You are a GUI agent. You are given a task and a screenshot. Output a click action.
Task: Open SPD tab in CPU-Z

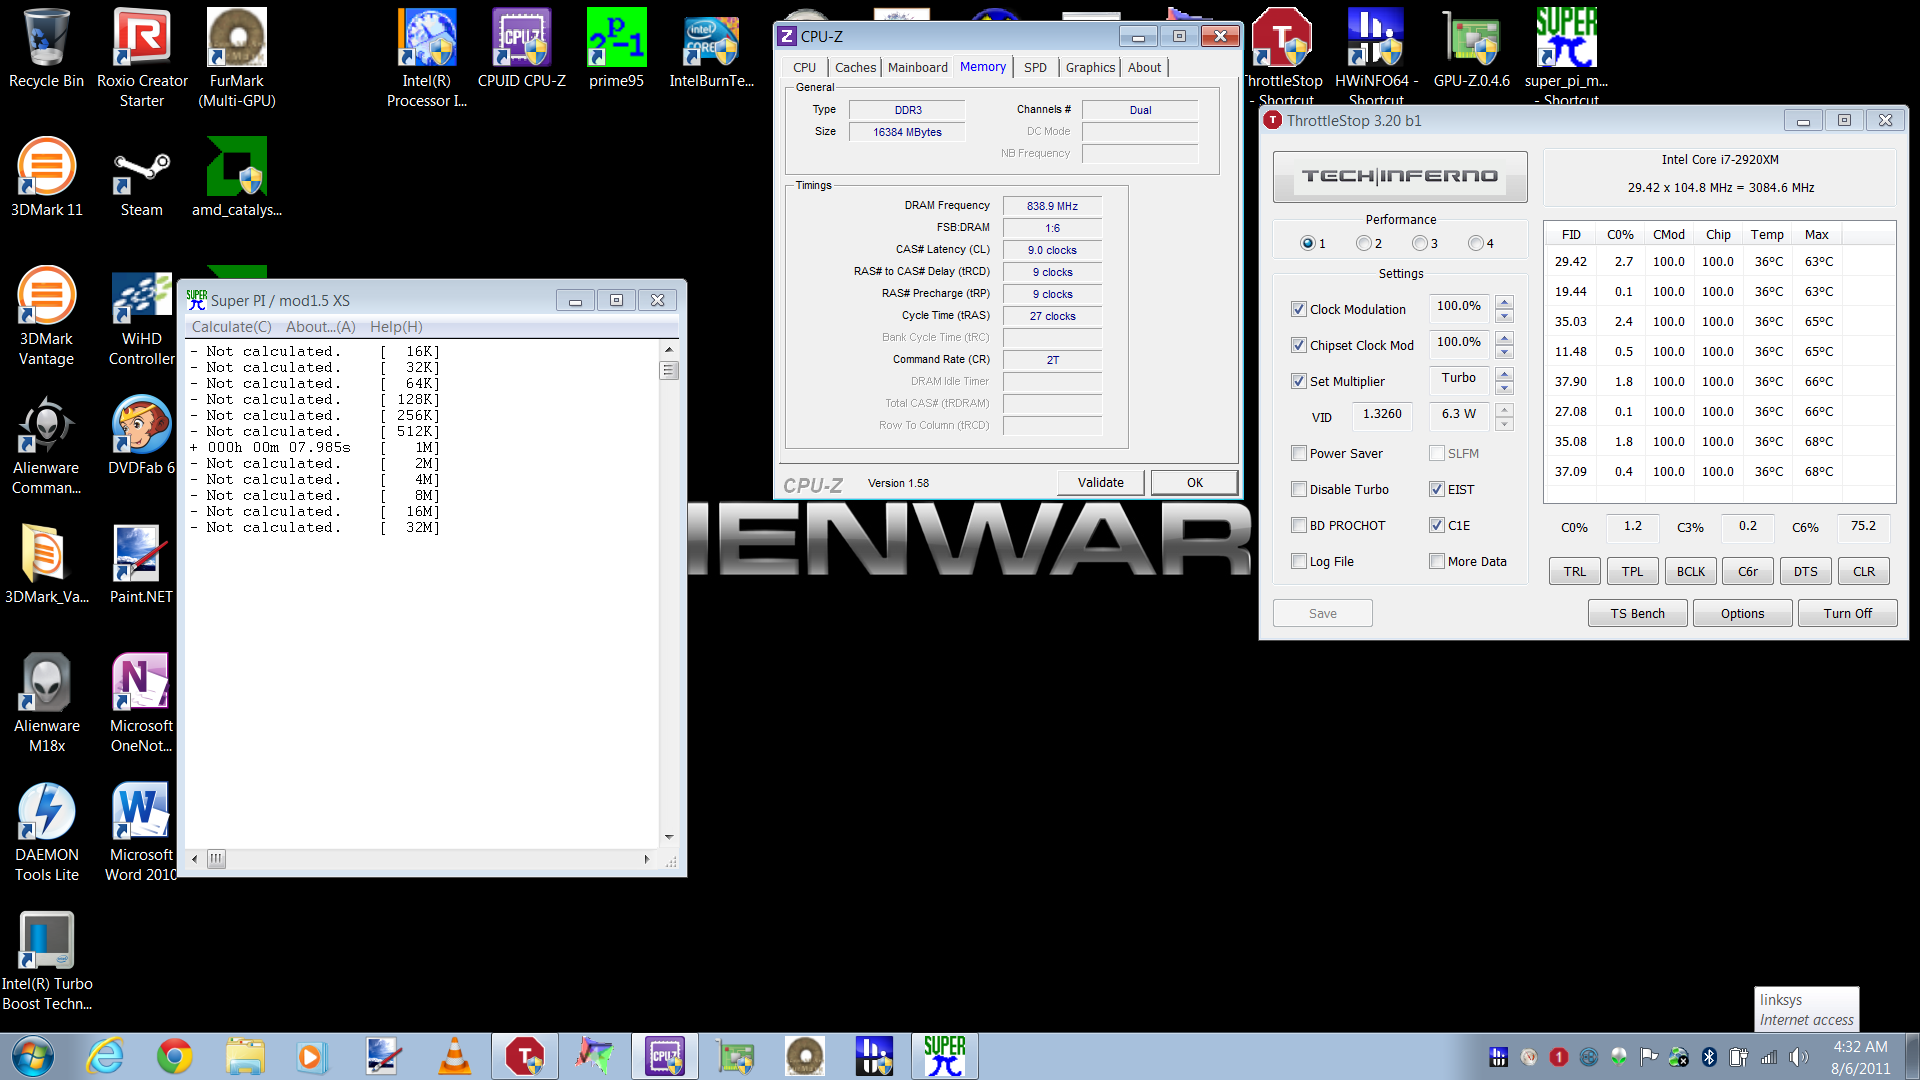[1035, 67]
